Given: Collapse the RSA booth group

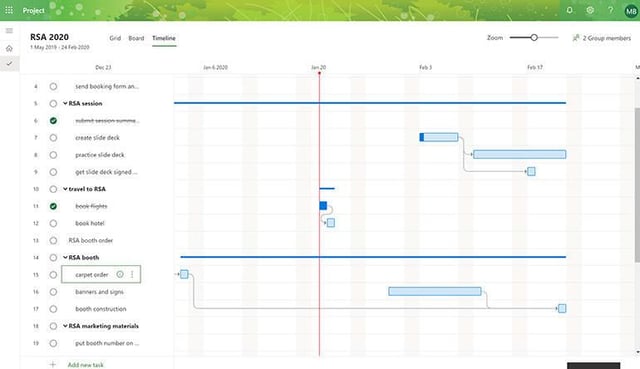Looking at the screenshot, I should tap(65, 258).
